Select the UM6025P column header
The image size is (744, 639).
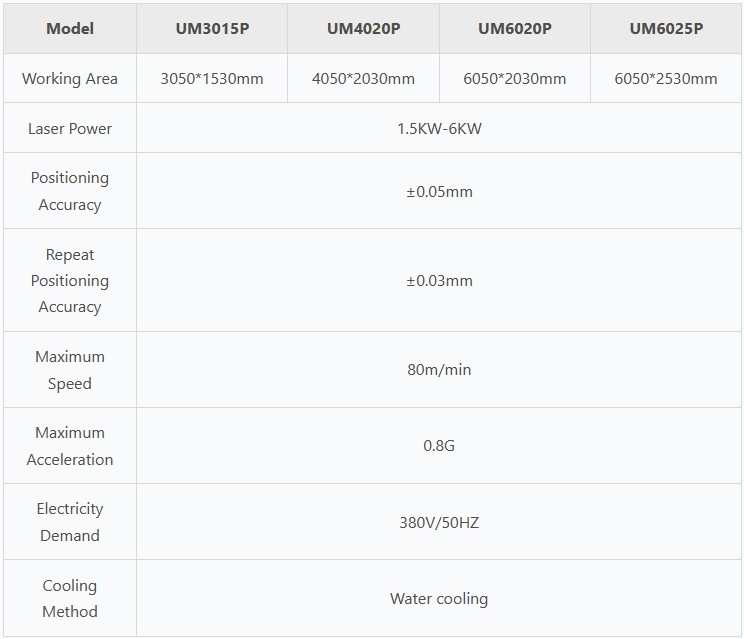tap(666, 28)
